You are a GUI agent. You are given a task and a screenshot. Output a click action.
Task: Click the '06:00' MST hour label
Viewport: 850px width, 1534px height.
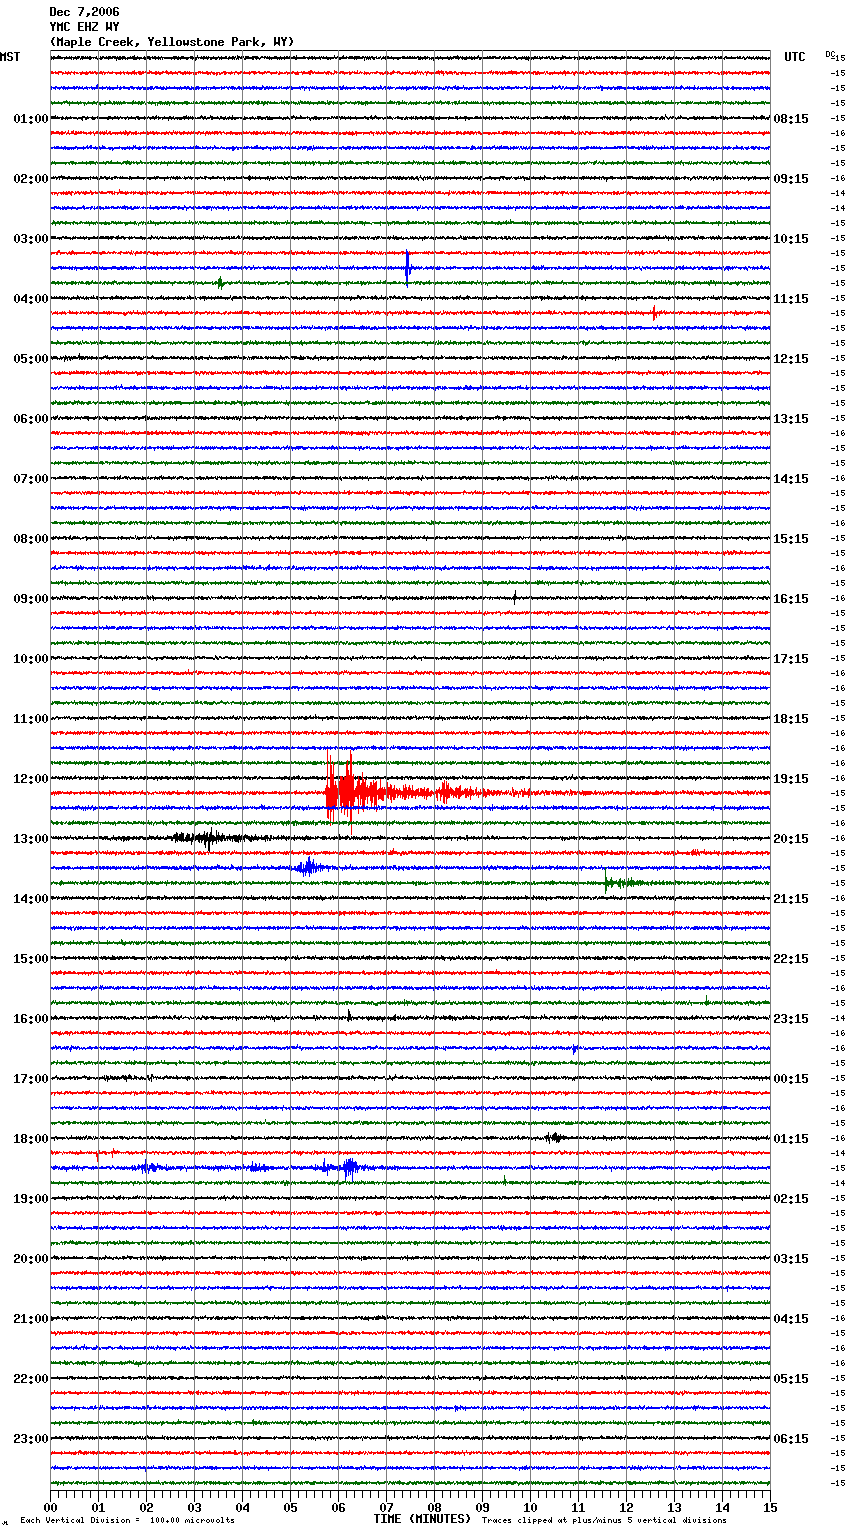(31, 419)
